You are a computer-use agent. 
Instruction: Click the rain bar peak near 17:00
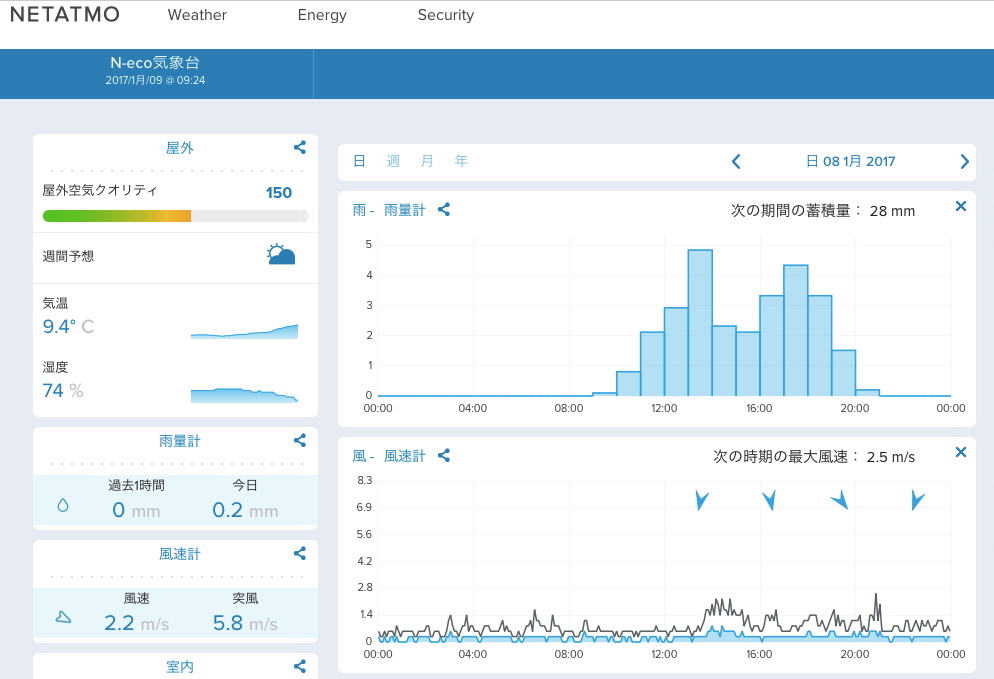(796, 330)
